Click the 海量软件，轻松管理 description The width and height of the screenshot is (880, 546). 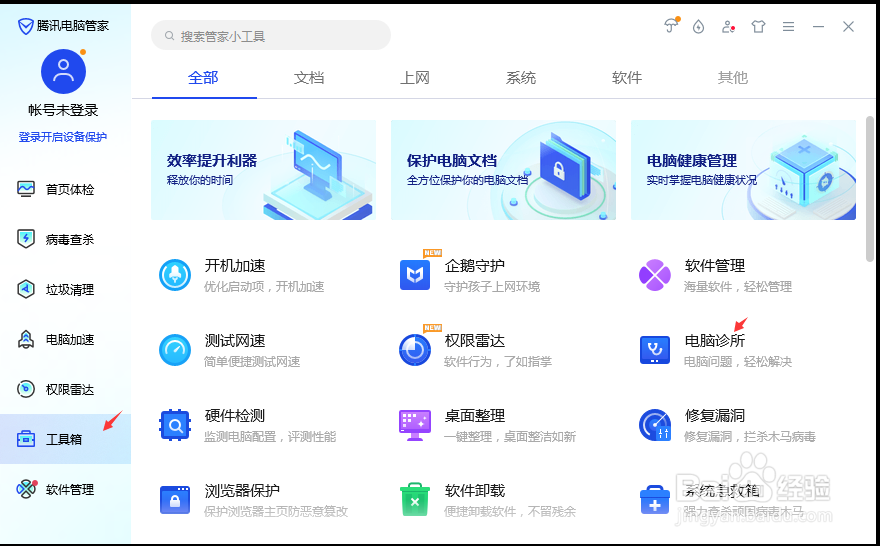(x=737, y=287)
